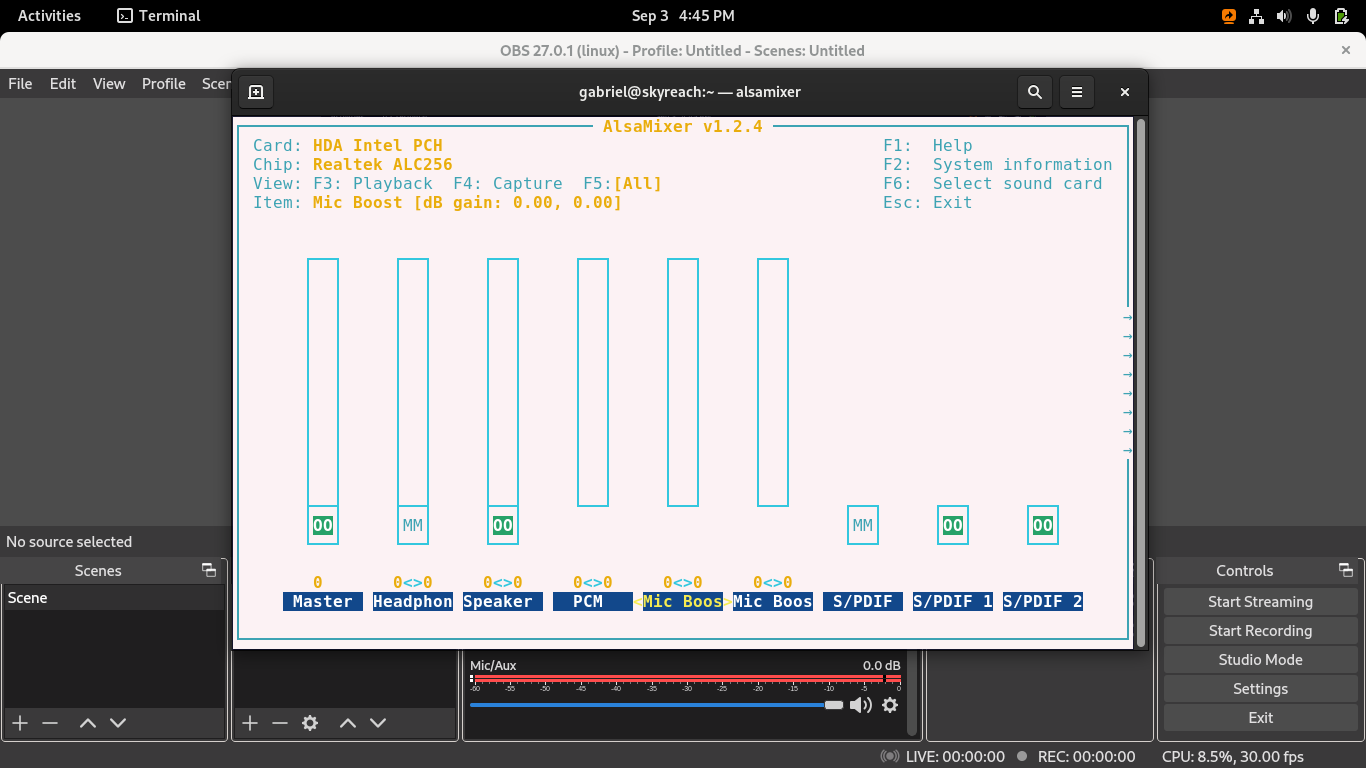Click system volume icon in top bar

[x=1285, y=16]
